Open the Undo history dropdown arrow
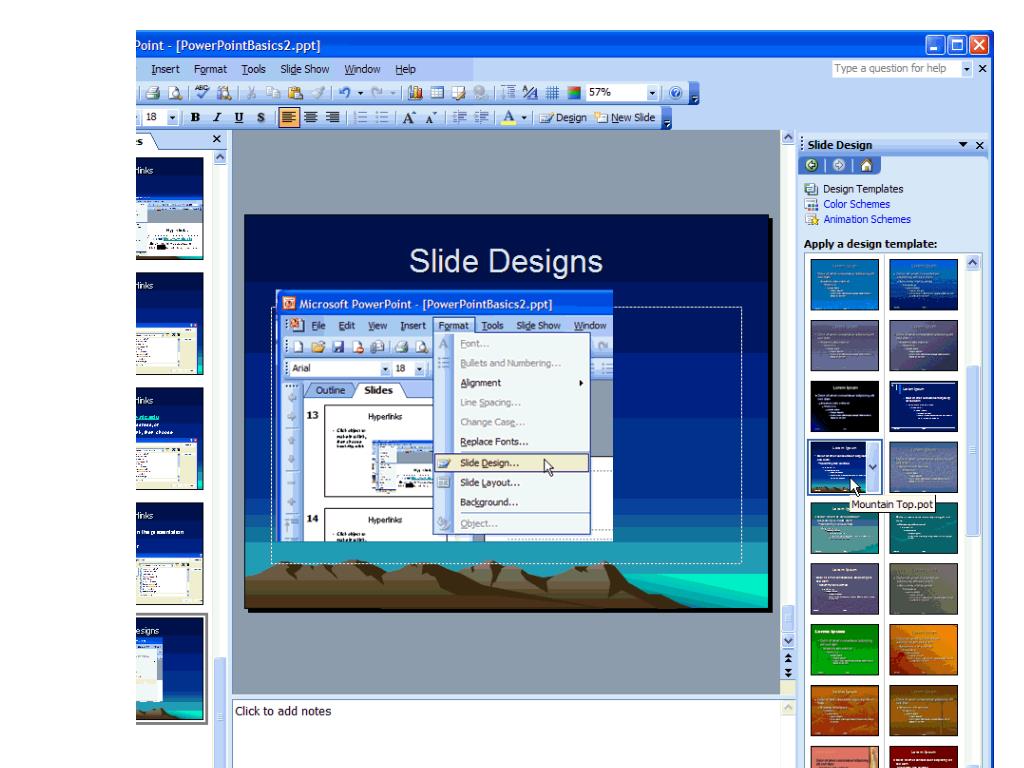The height and width of the screenshot is (768, 1024). click(360, 93)
